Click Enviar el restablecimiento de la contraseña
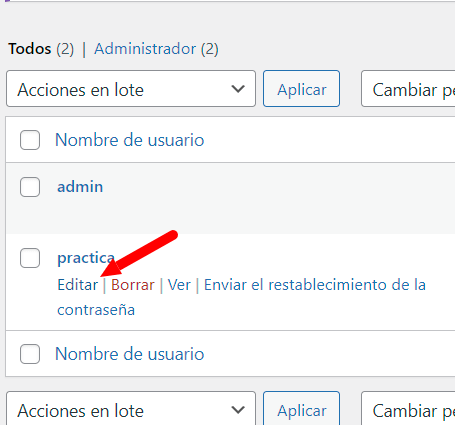The height and width of the screenshot is (425, 455). pyautogui.click(x=241, y=297)
